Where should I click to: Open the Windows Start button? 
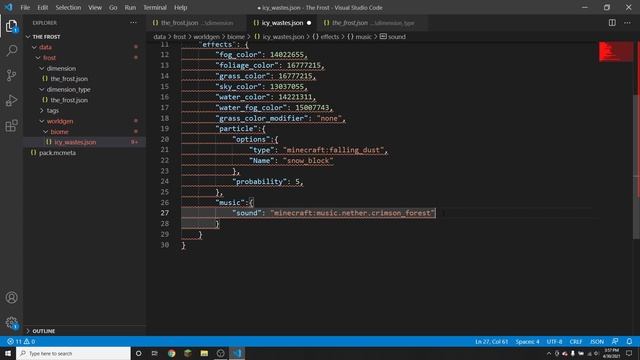(8, 353)
